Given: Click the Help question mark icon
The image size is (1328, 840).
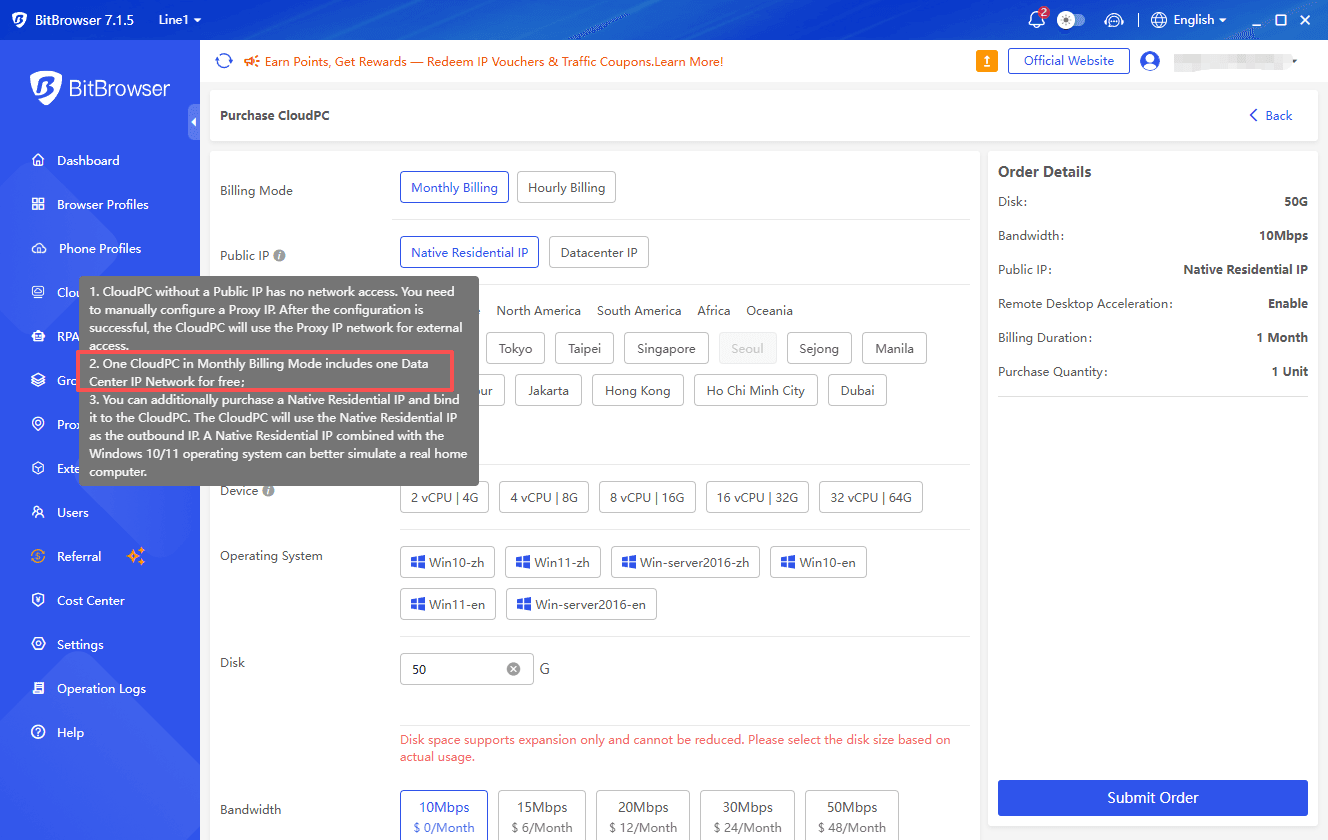Looking at the screenshot, I should 39,732.
